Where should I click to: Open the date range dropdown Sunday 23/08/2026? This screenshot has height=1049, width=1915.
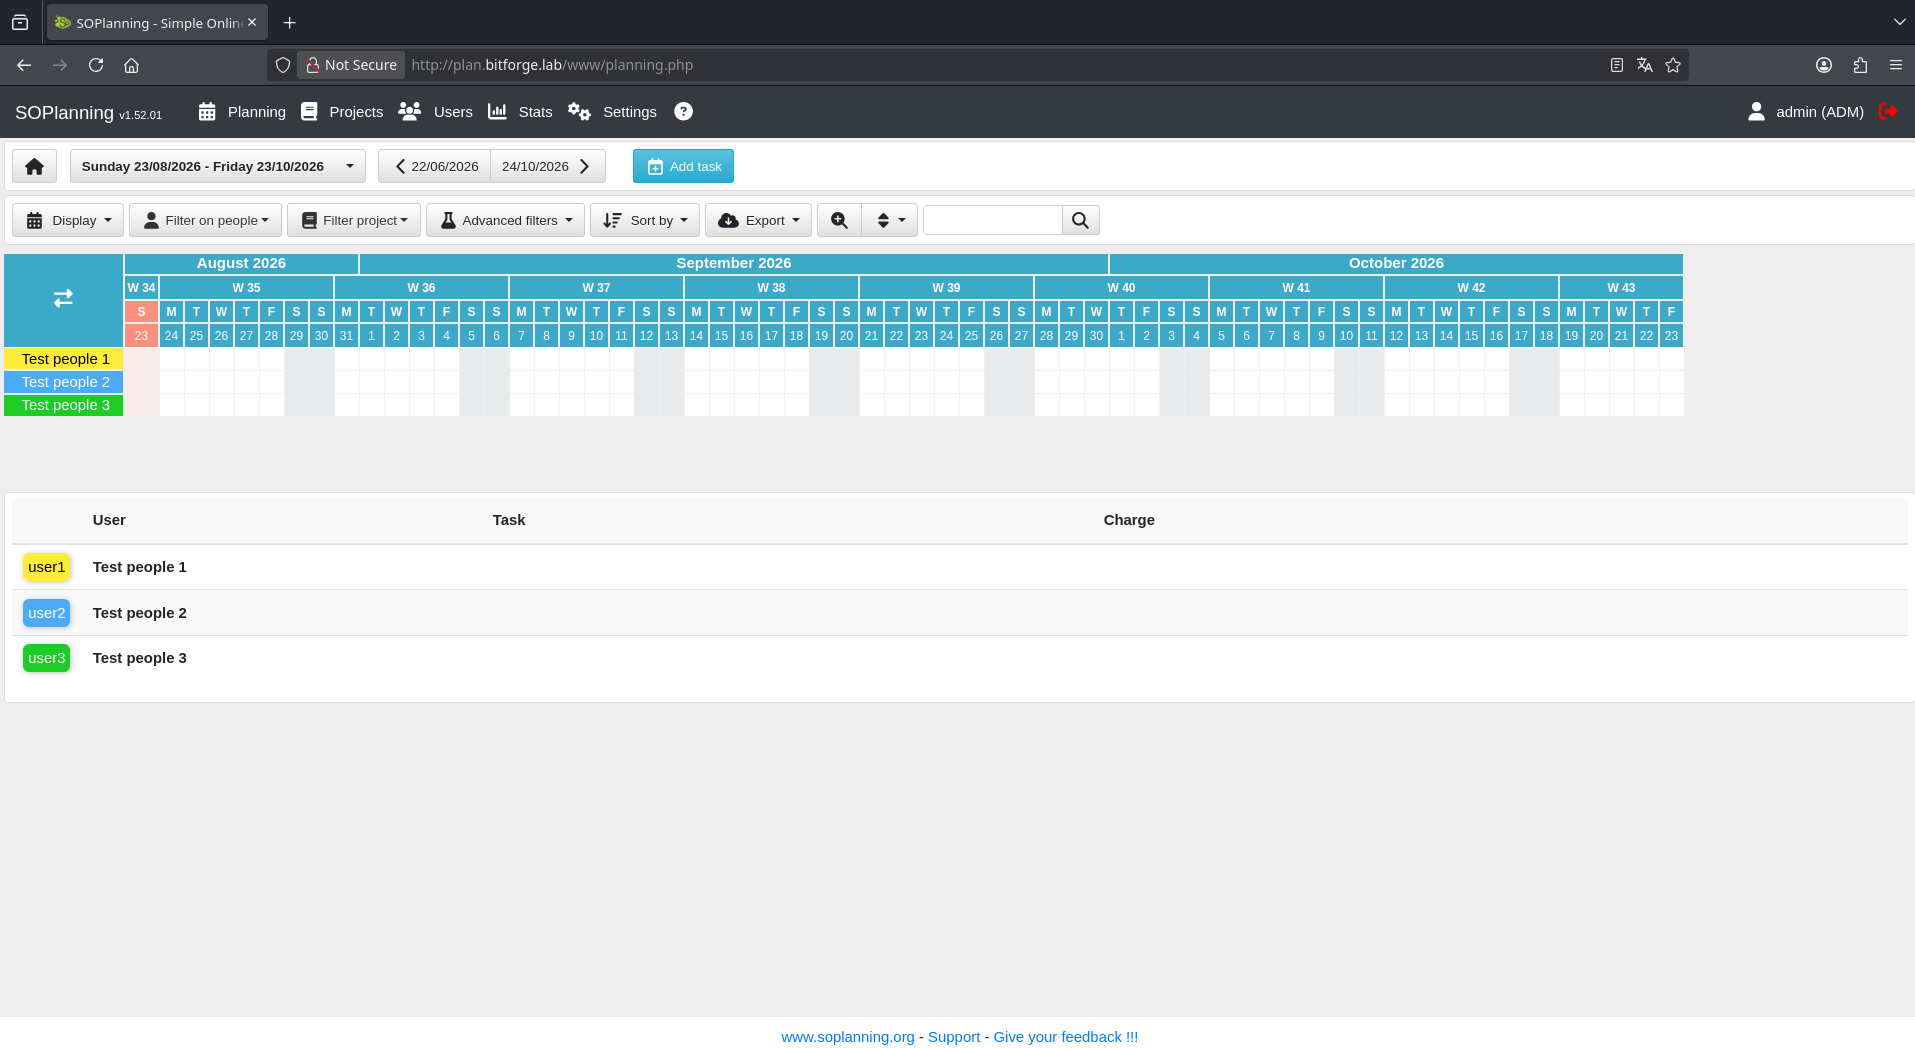point(217,166)
